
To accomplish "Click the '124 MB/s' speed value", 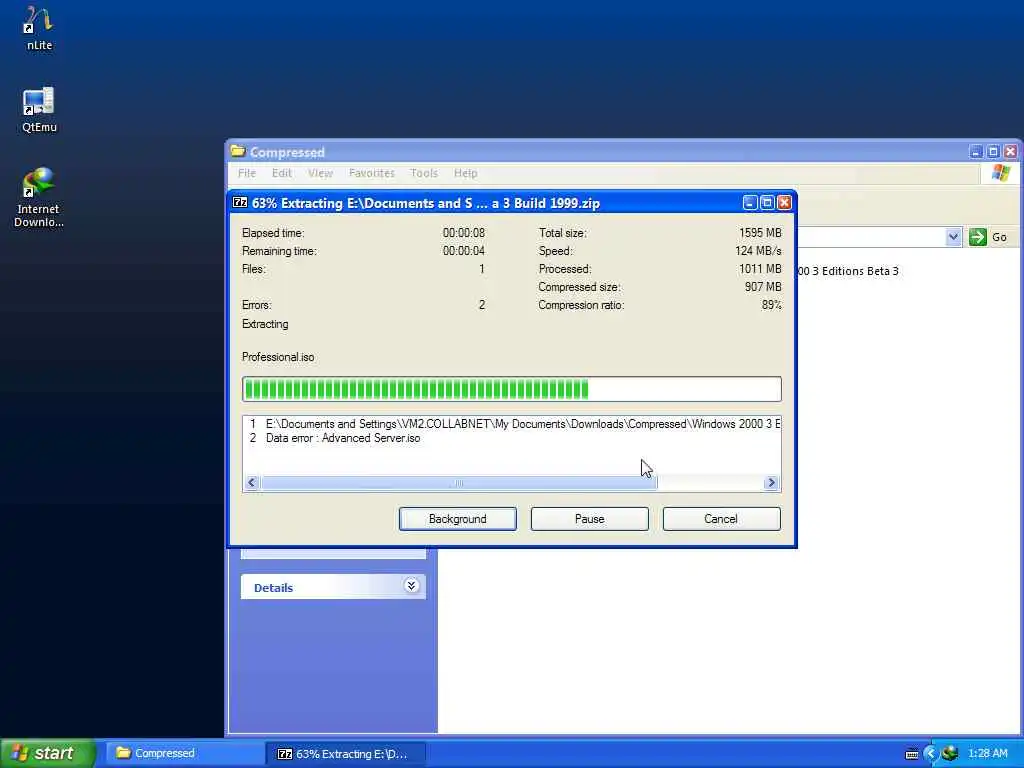I will [758, 251].
